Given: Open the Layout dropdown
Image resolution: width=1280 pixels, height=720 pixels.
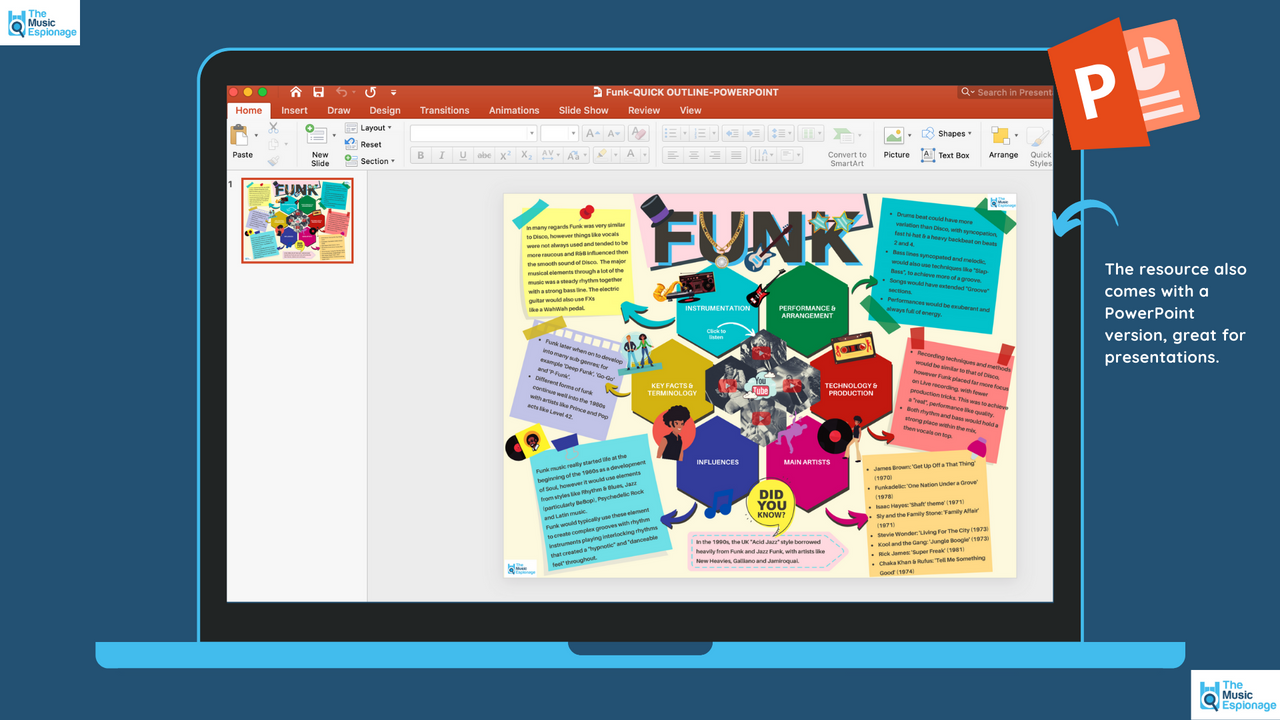Looking at the screenshot, I should pos(369,128).
